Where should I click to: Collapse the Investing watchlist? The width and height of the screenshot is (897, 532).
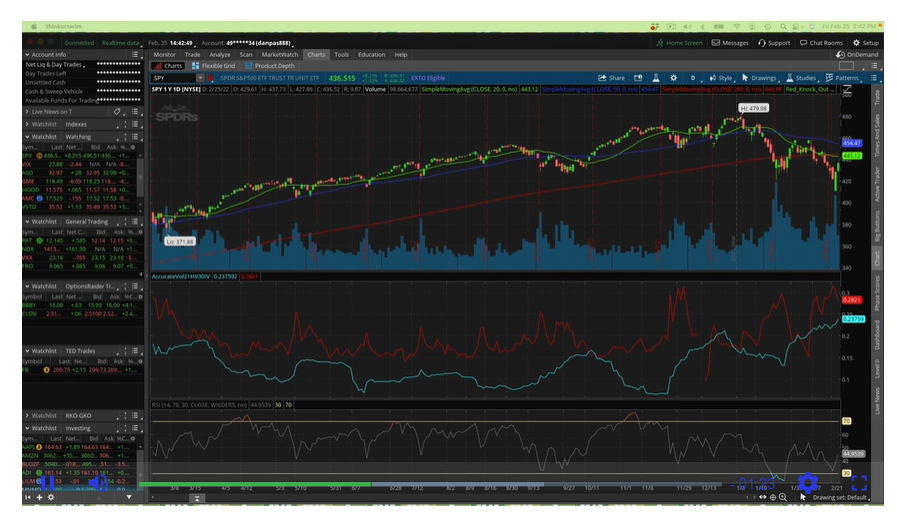tap(27, 428)
